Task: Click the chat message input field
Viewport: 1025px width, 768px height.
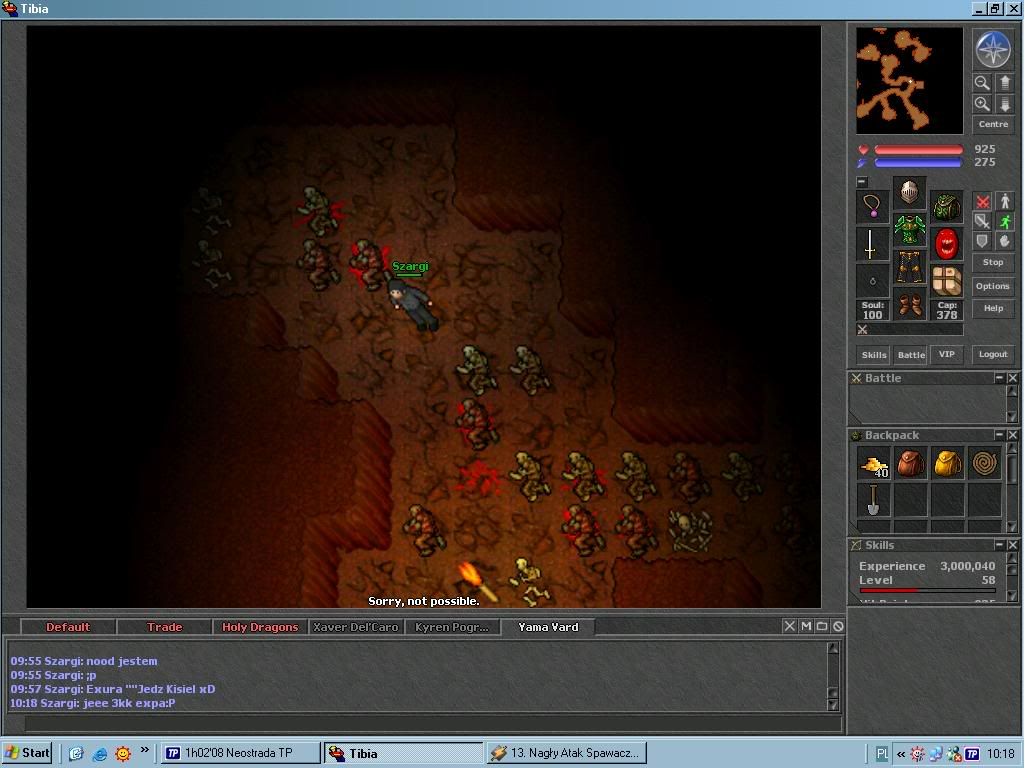Action: (432, 724)
